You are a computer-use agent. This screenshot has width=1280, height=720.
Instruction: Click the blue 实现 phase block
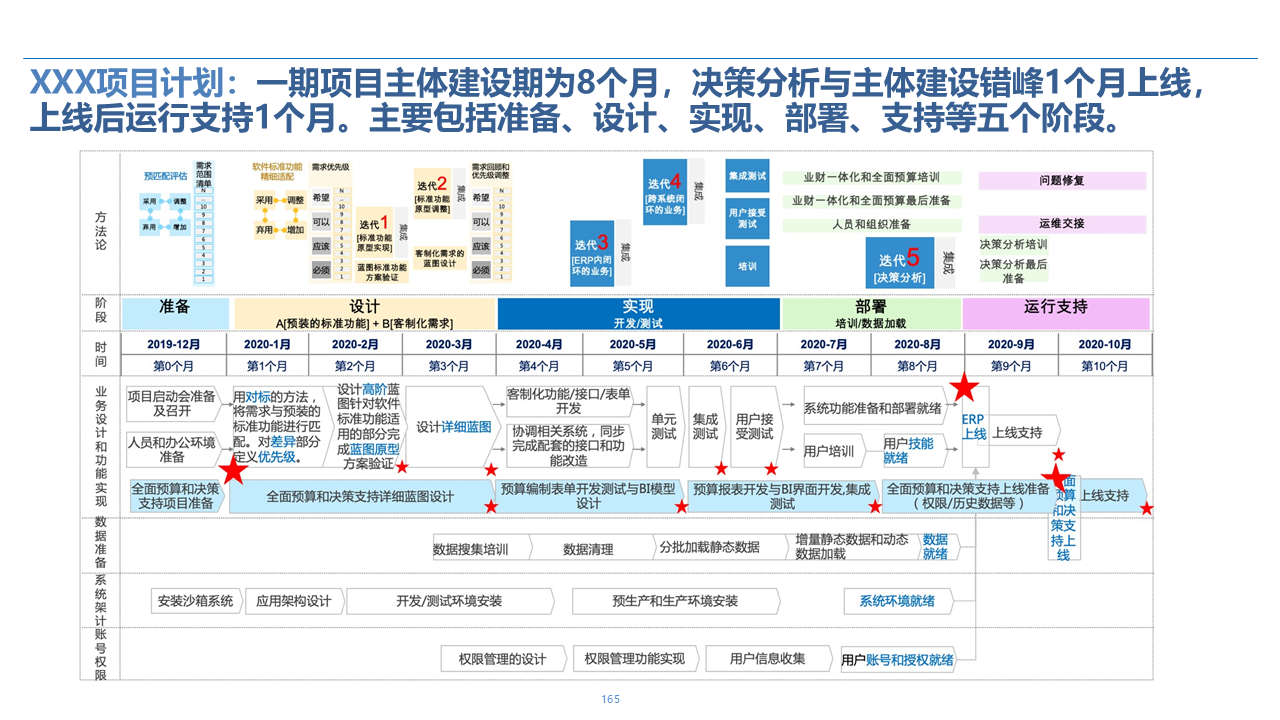(x=638, y=313)
